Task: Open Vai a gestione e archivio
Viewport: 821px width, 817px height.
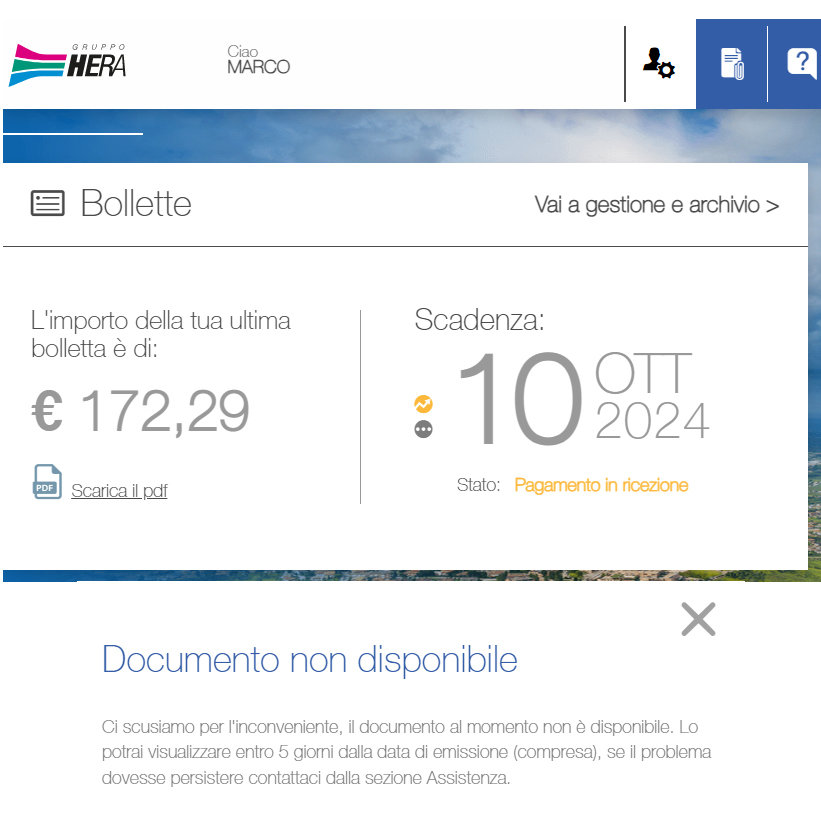Action: point(656,205)
